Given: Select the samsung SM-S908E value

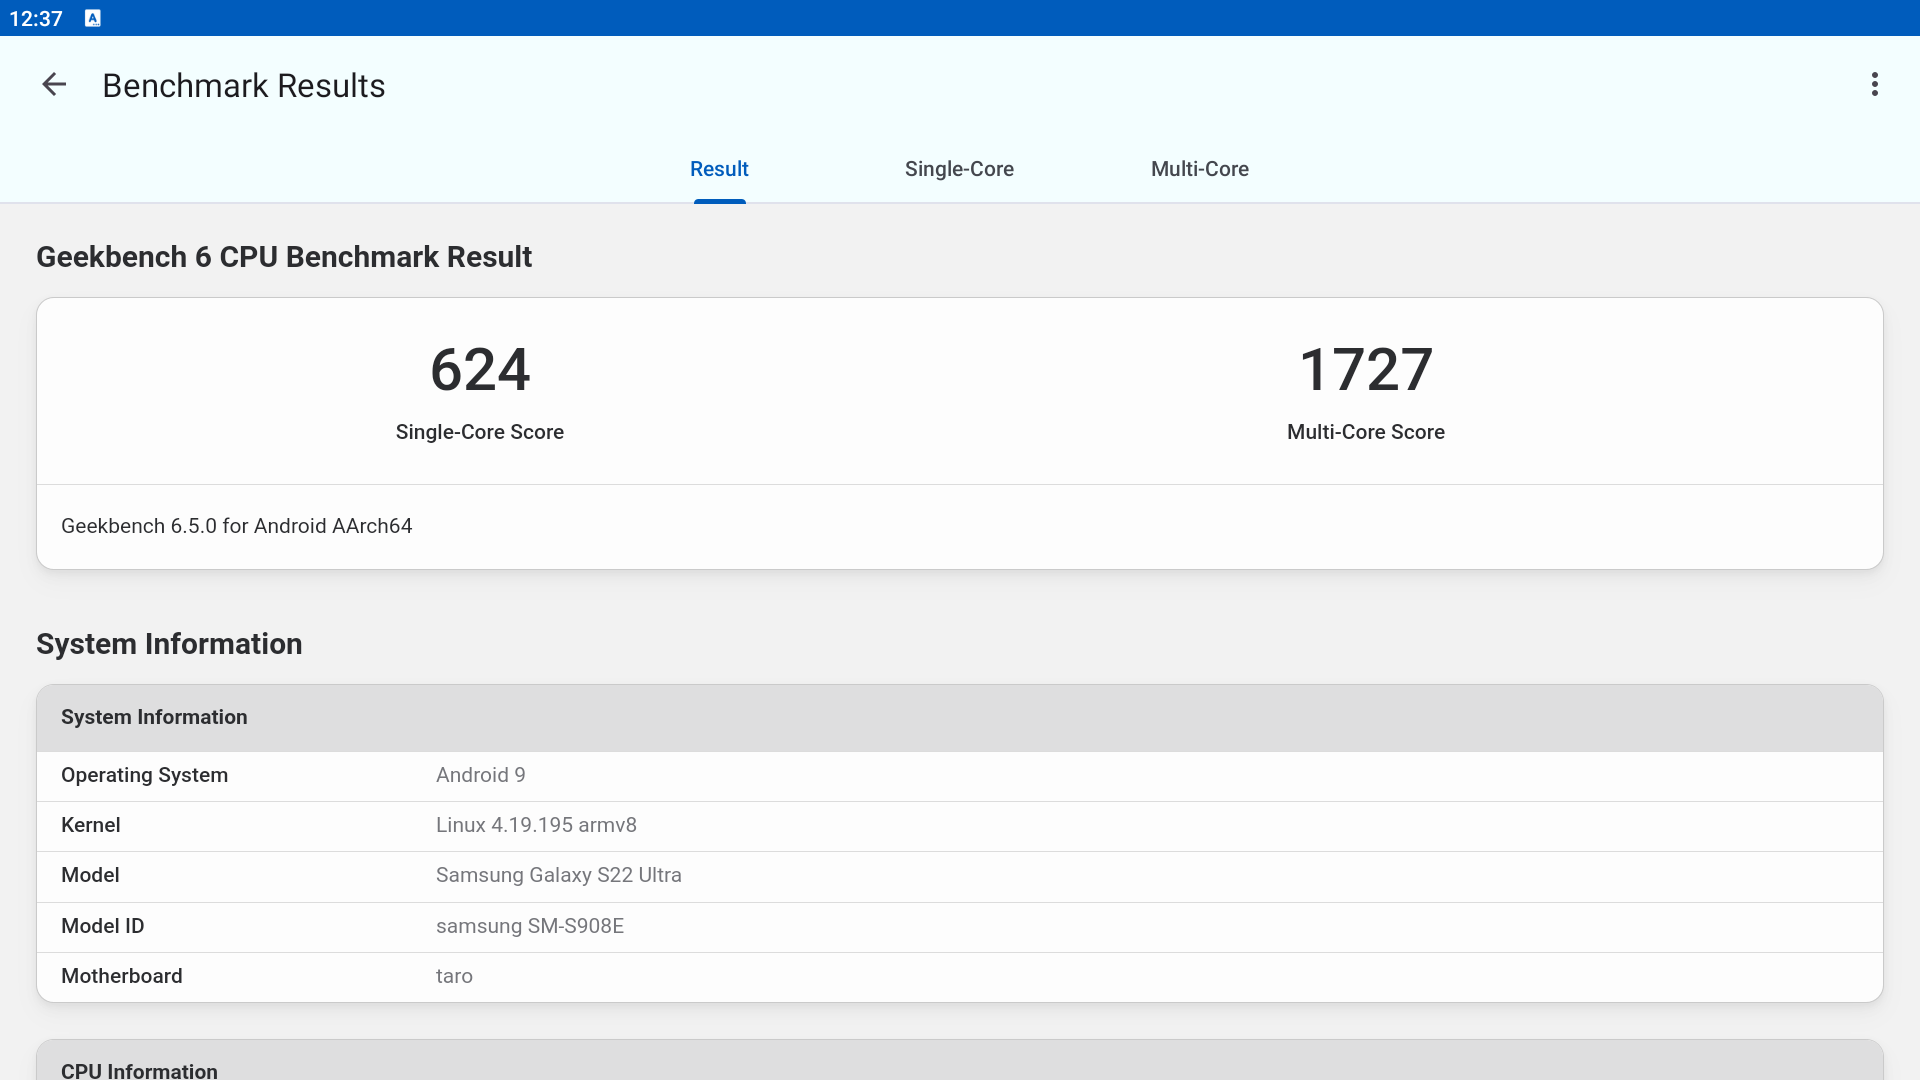Looking at the screenshot, I should point(530,926).
